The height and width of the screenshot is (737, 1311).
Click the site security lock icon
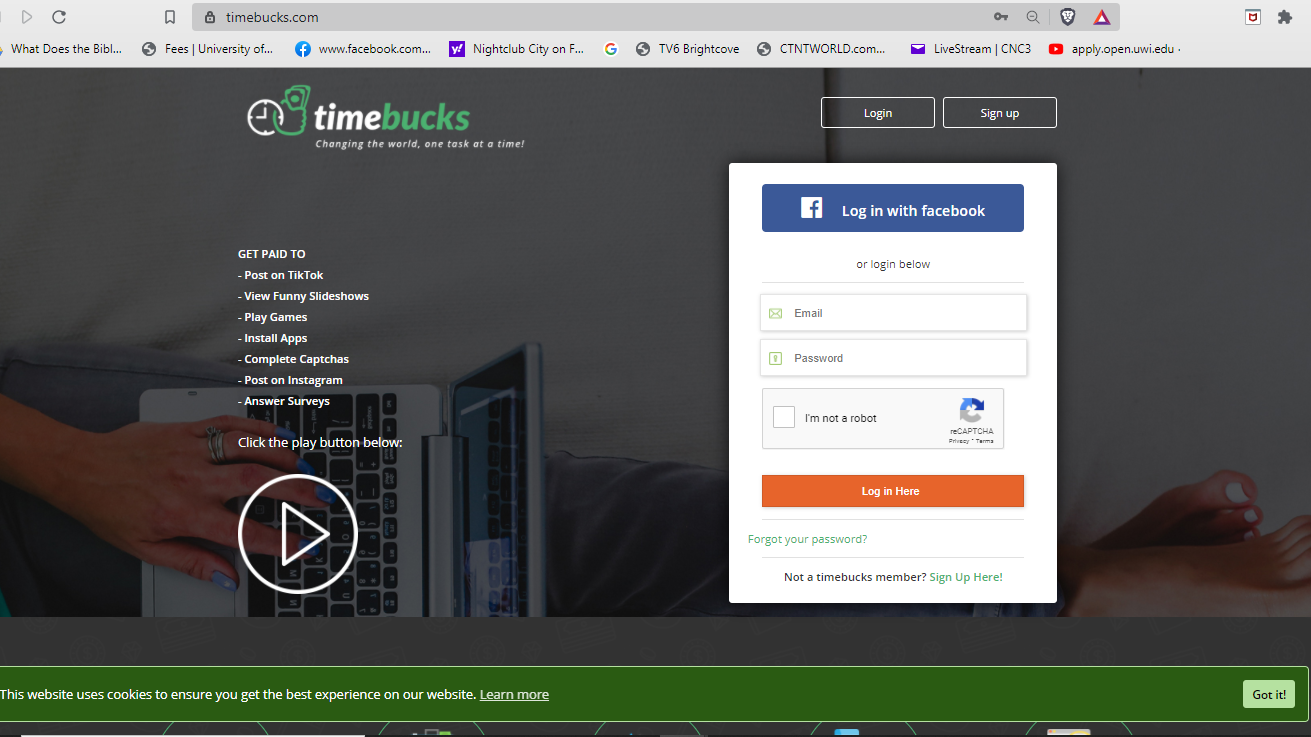click(x=208, y=17)
